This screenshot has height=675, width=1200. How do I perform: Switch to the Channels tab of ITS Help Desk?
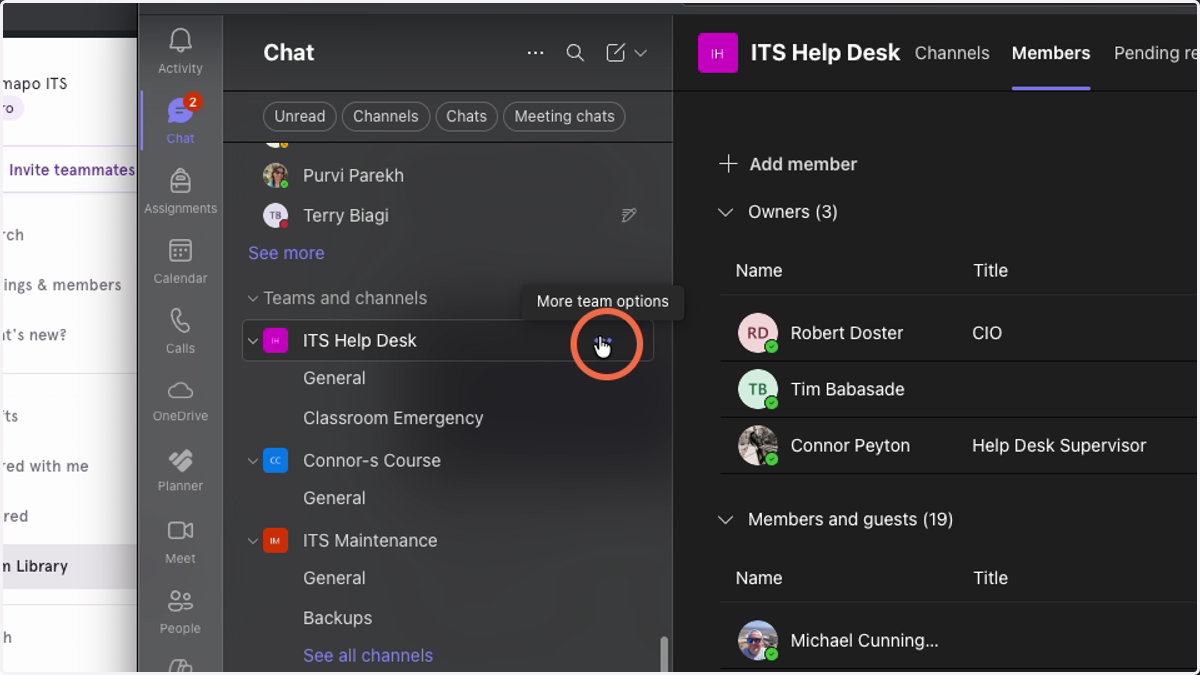pos(952,53)
